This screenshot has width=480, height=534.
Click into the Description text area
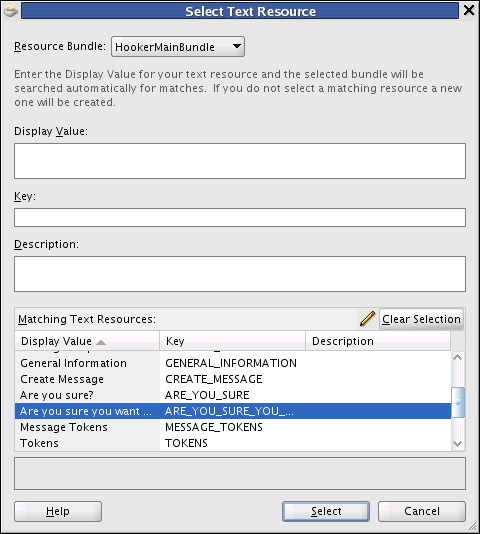[240, 274]
